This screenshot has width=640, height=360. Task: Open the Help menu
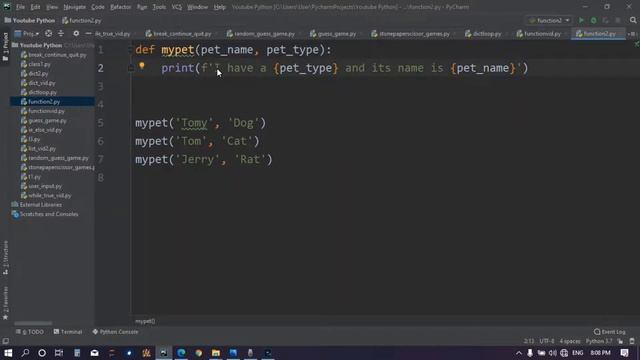[x=220, y=7]
